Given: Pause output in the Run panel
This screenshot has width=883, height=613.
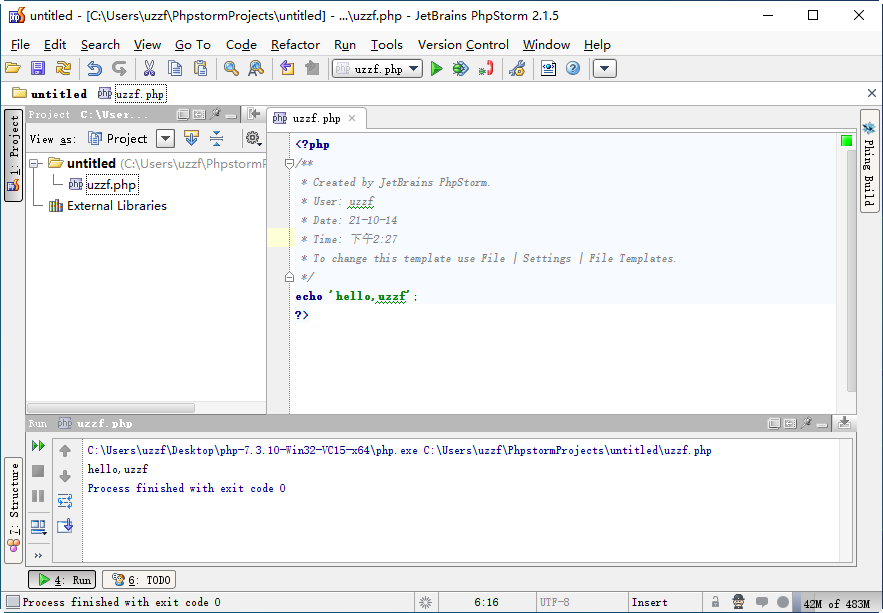Looking at the screenshot, I should [x=38, y=496].
